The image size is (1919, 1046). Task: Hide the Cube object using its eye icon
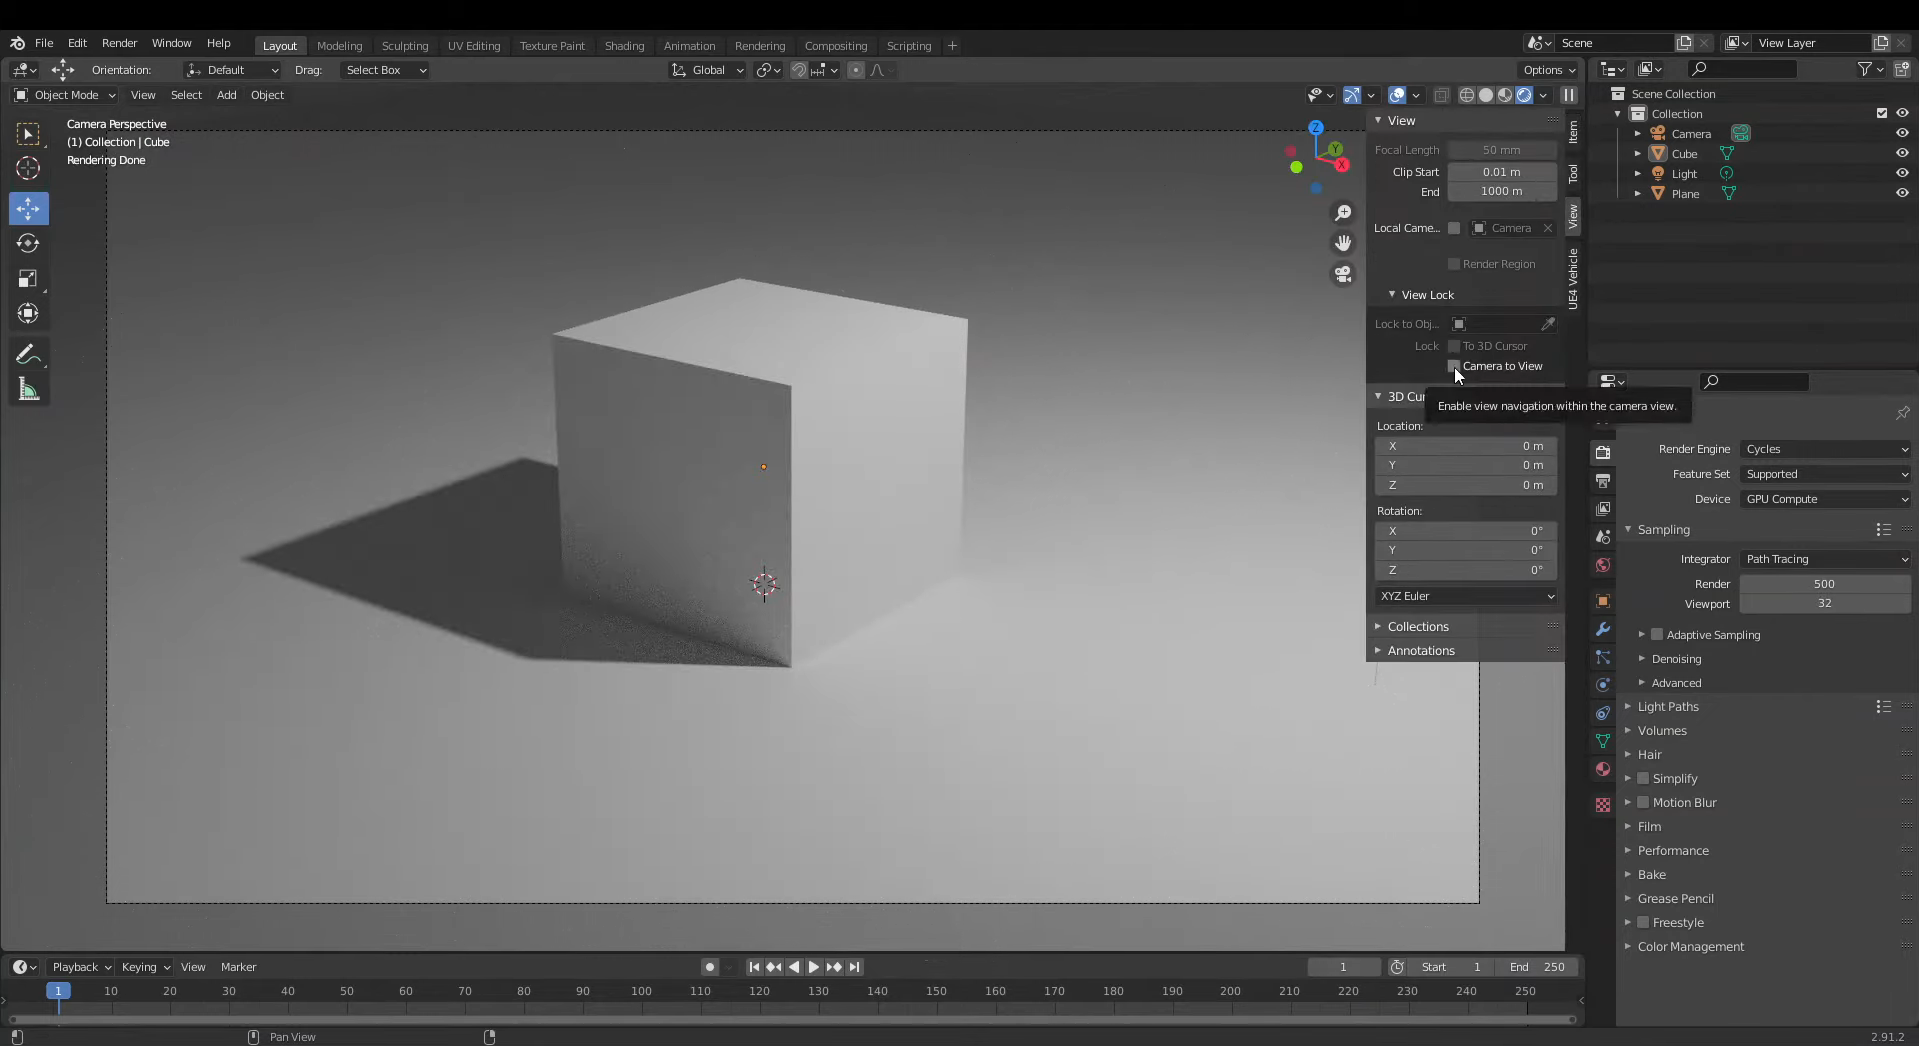[1902, 153]
